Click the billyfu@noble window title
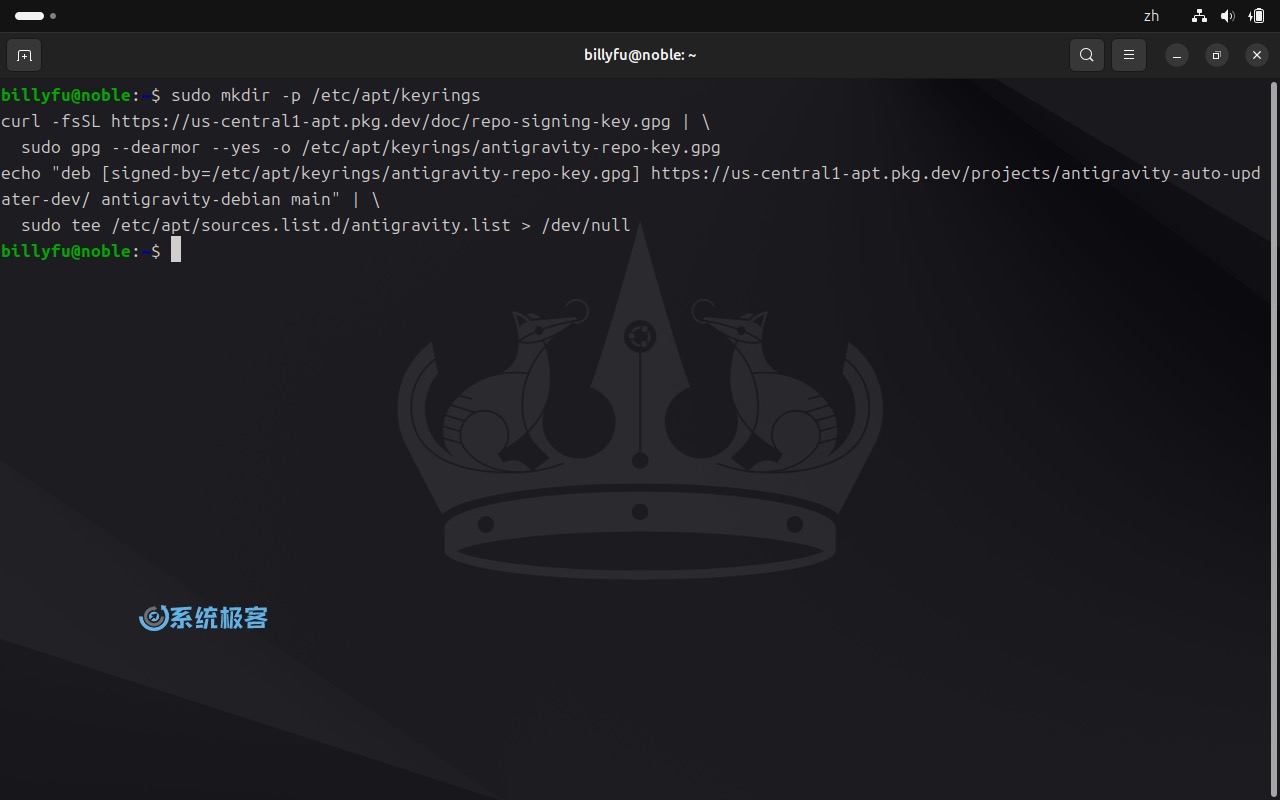 pyautogui.click(x=640, y=55)
